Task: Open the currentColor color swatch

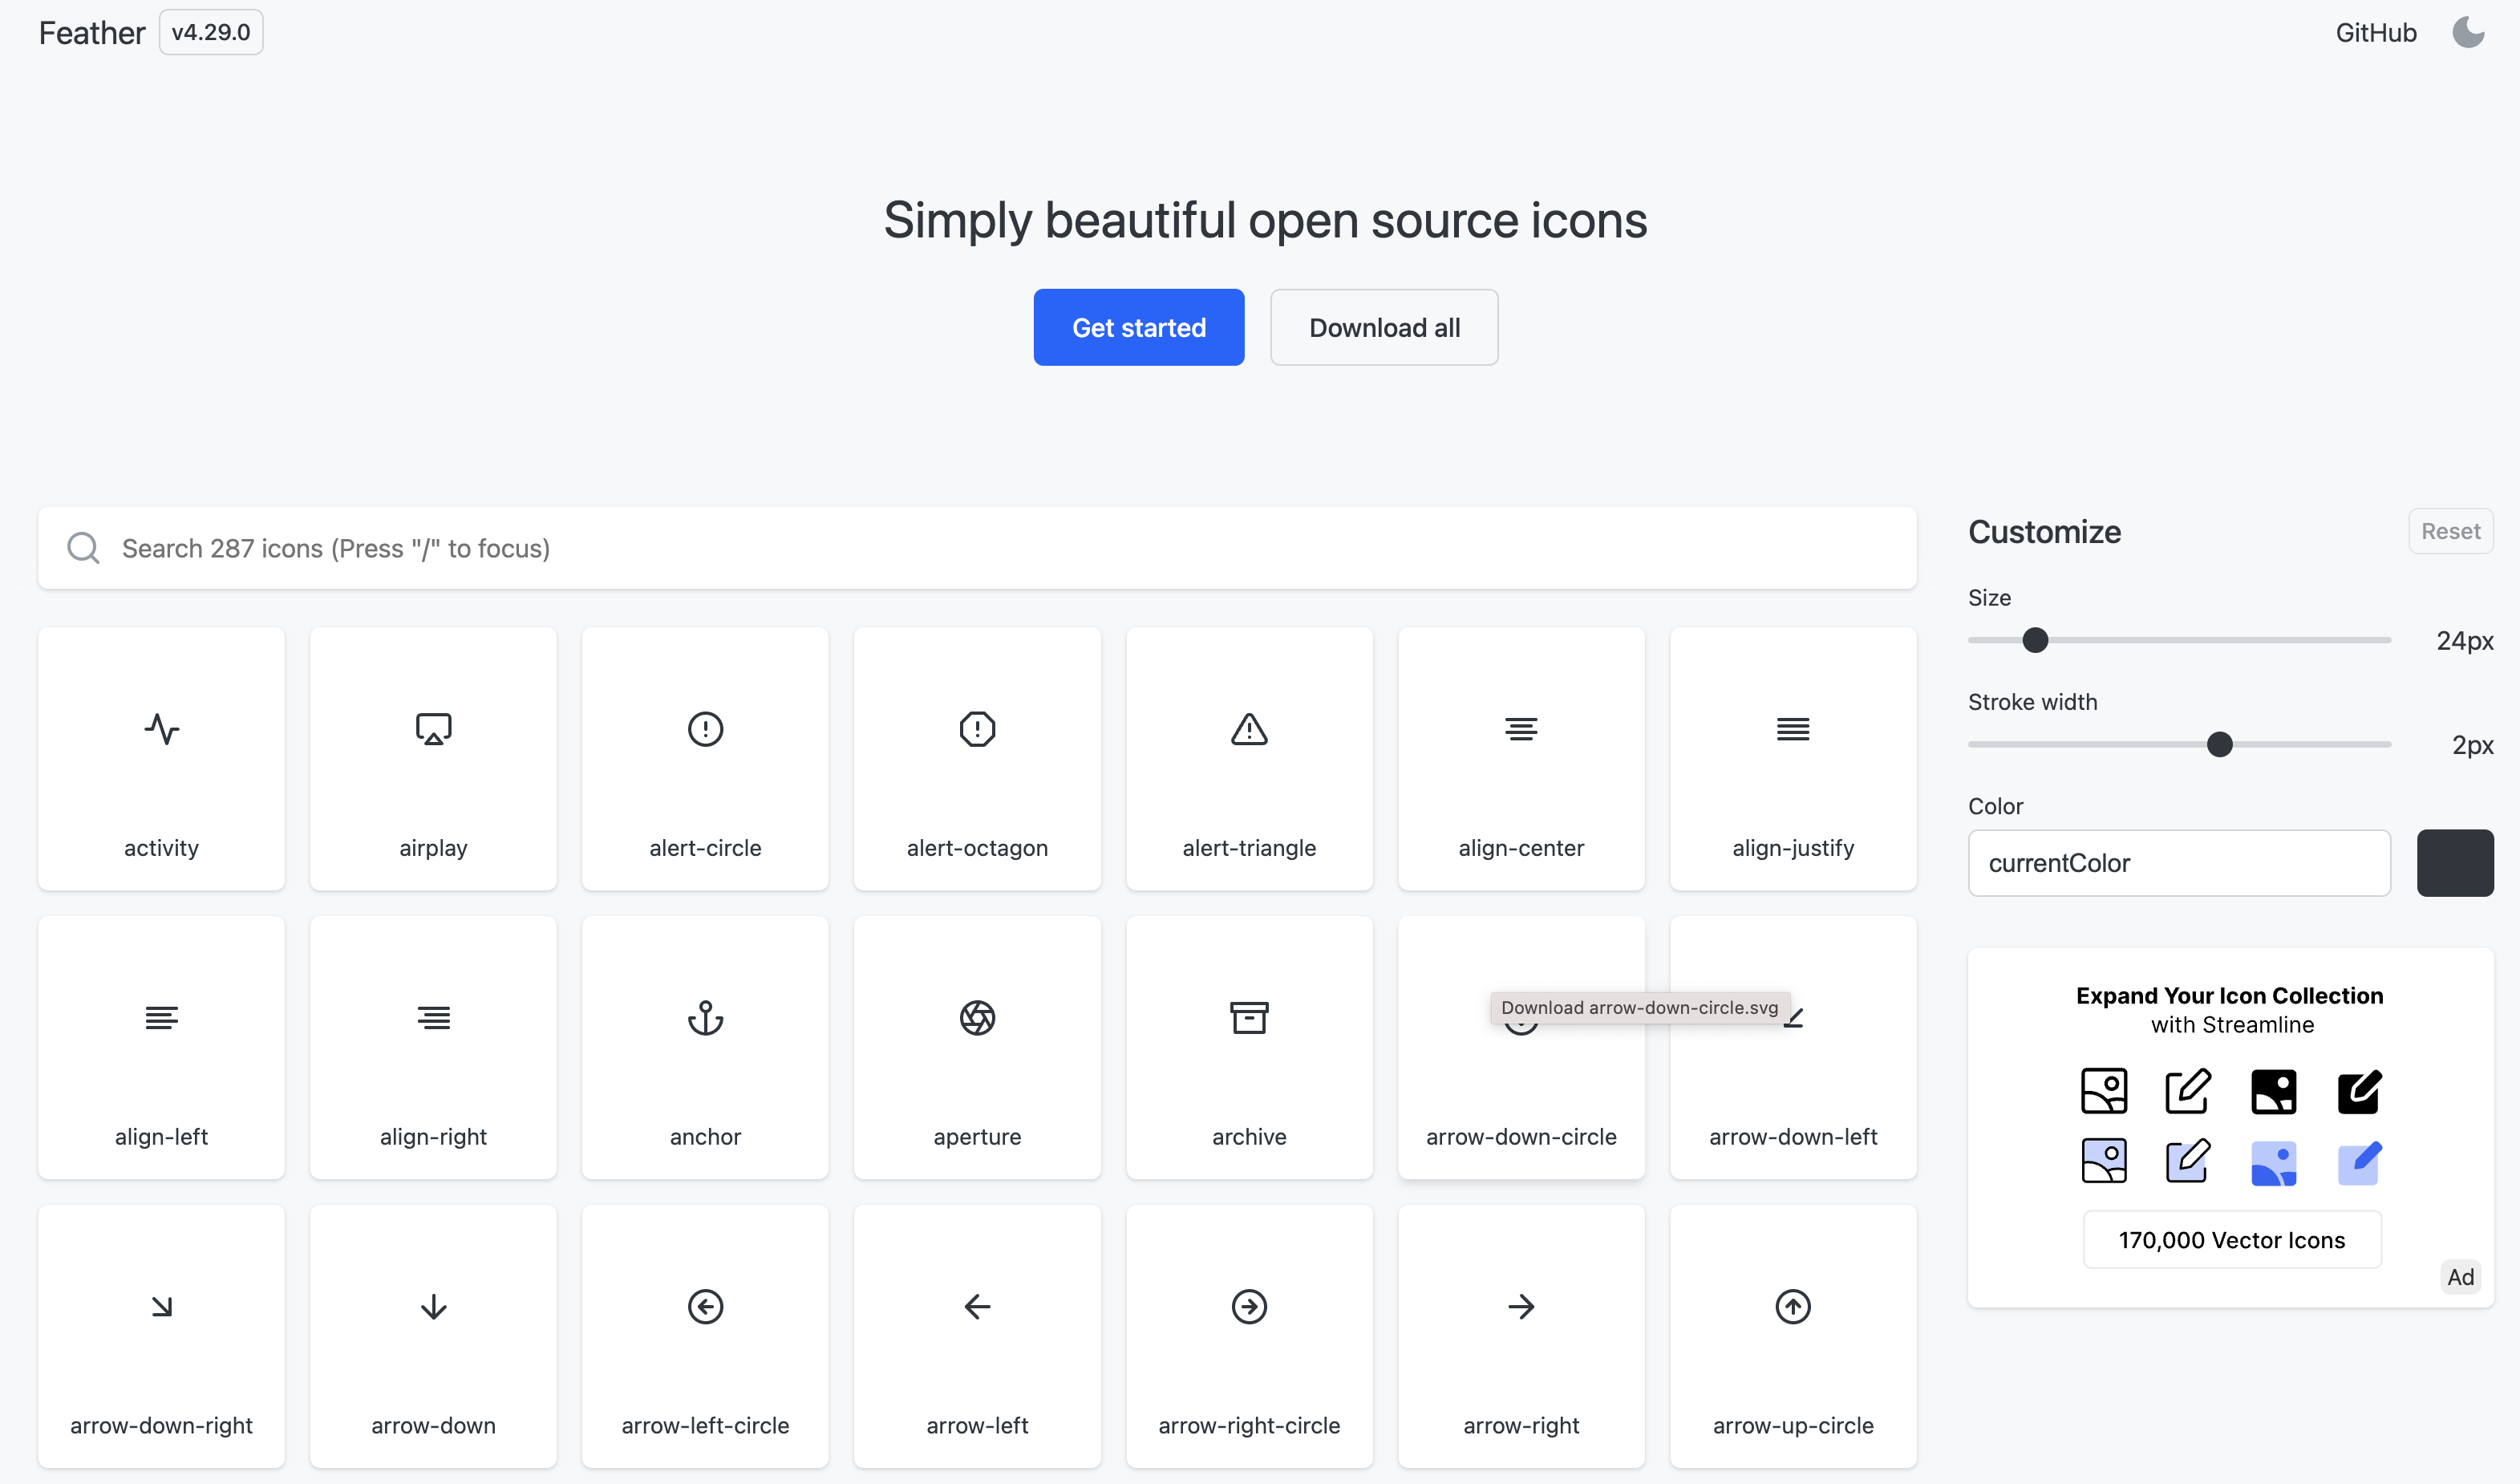Action: point(2456,863)
